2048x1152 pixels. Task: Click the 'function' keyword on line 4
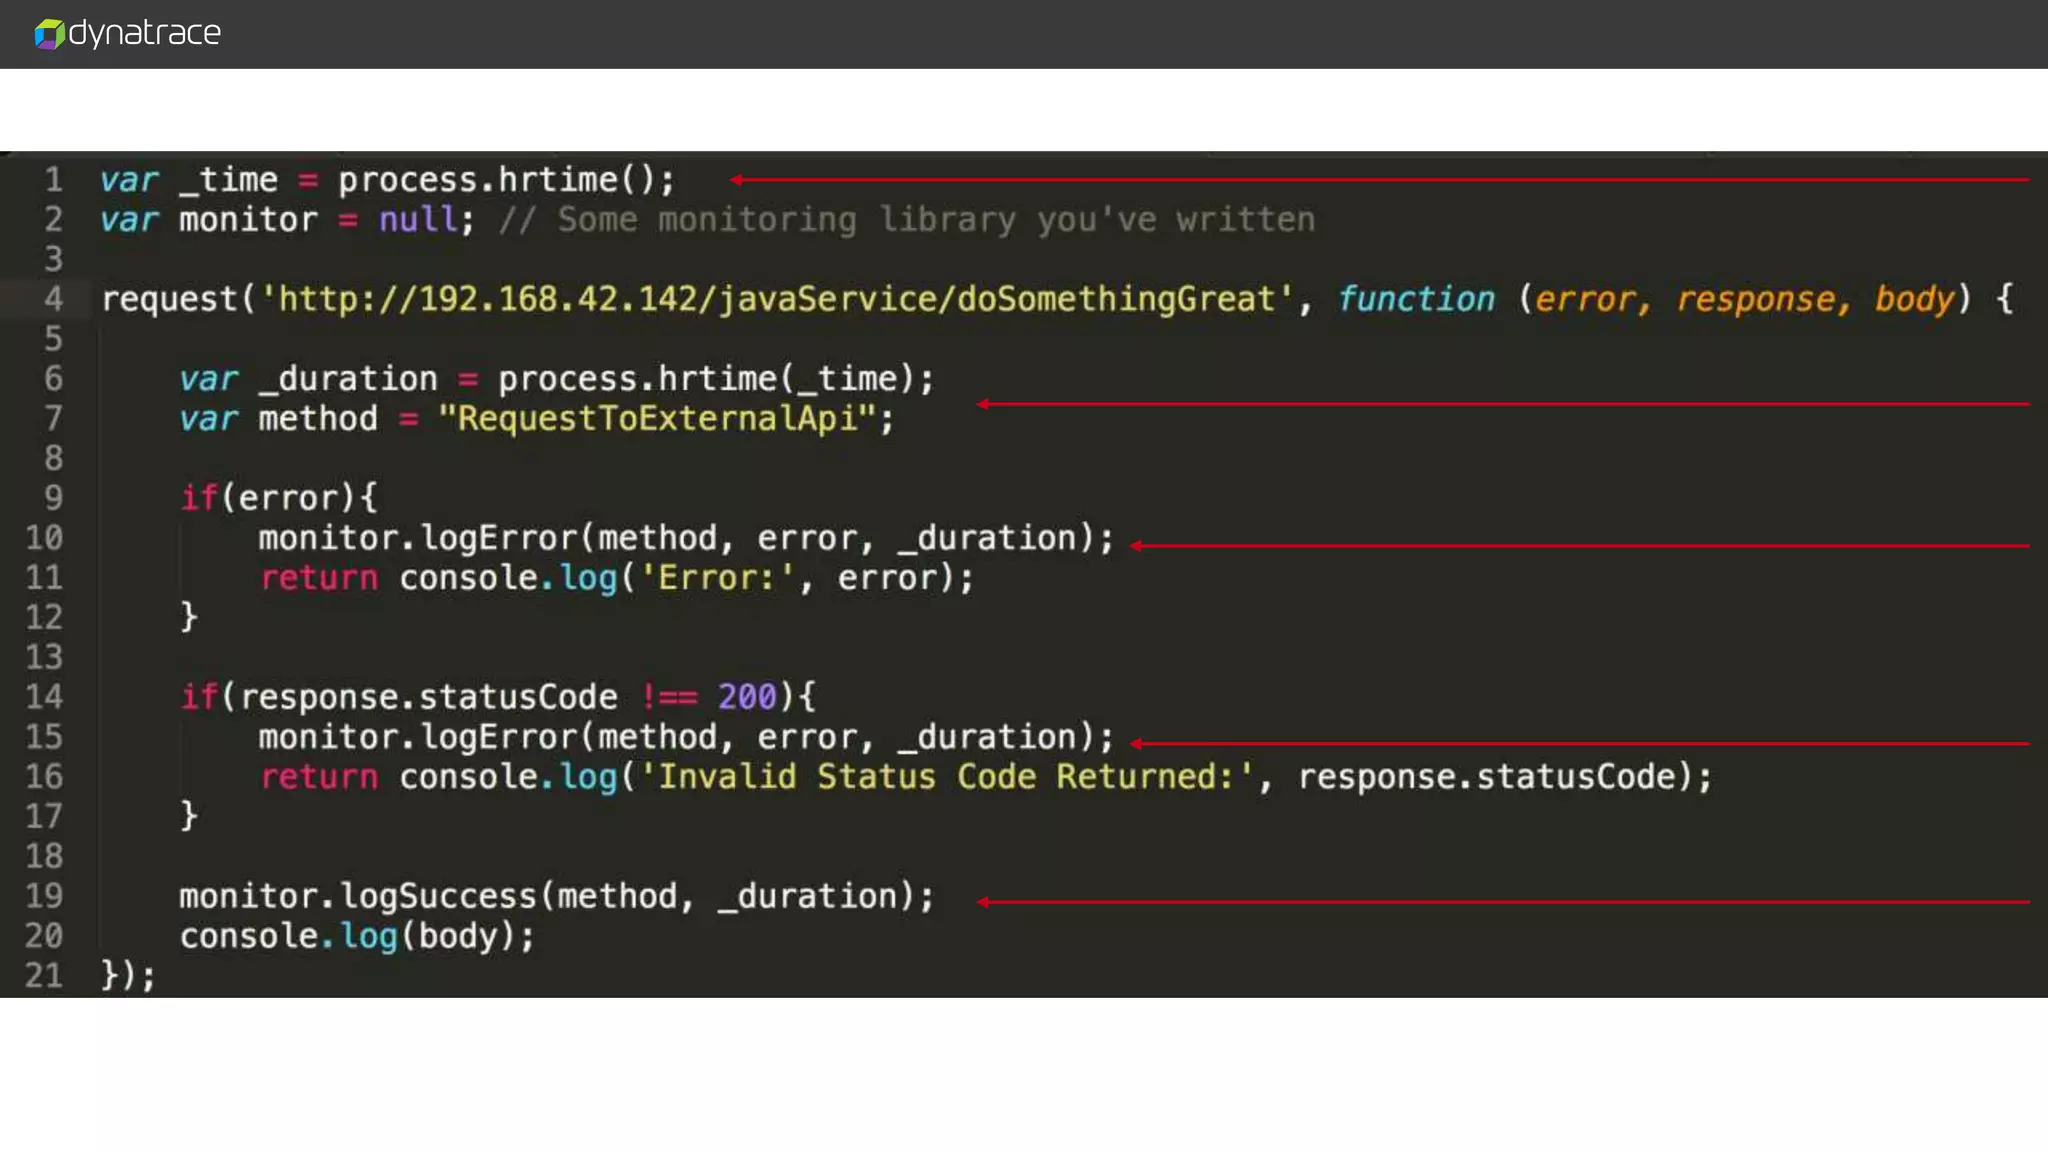1416,299
